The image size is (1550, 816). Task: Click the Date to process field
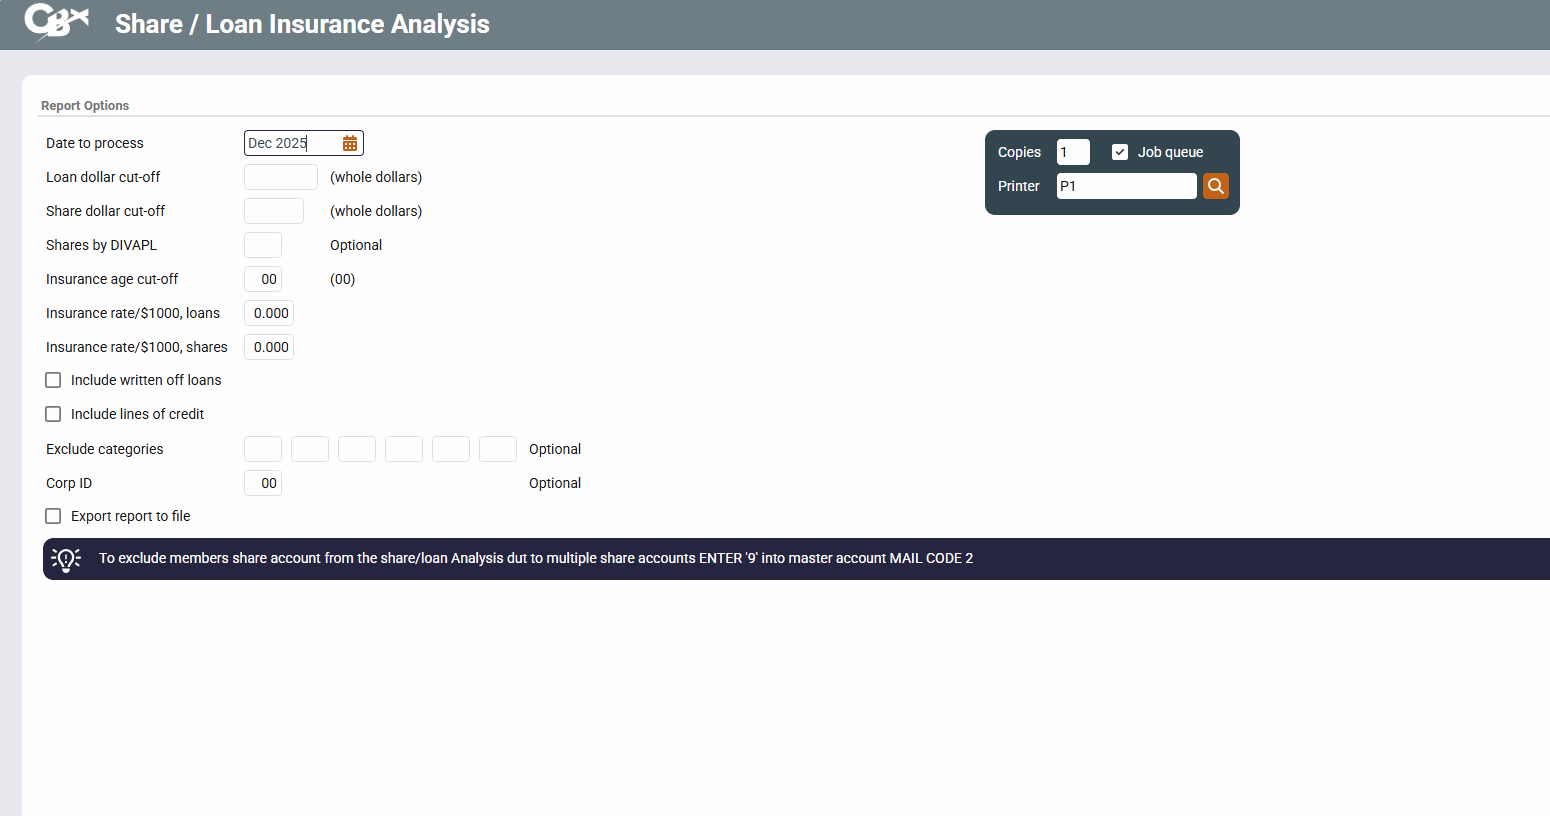click(x=291, y=144)
